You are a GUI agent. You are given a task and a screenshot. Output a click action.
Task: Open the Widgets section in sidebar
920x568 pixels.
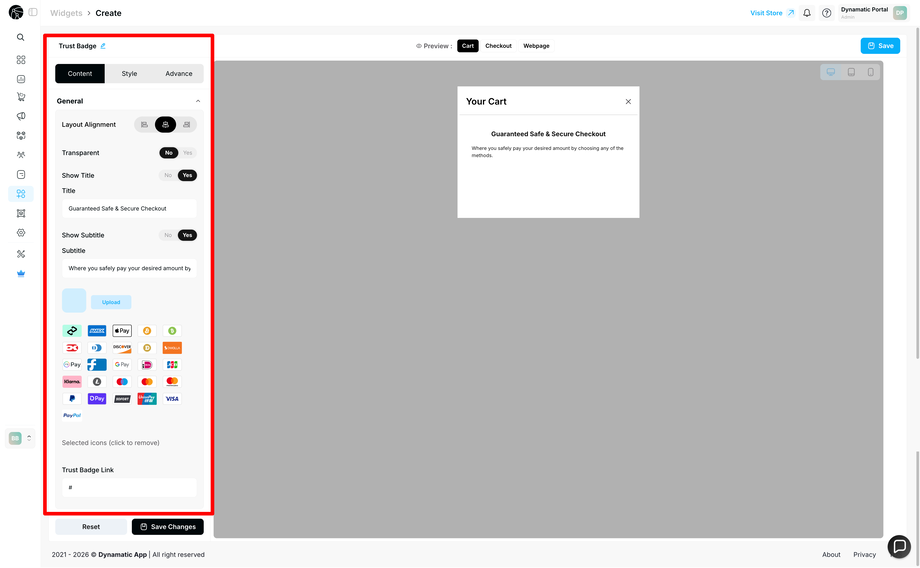click(x=21, y=194)
